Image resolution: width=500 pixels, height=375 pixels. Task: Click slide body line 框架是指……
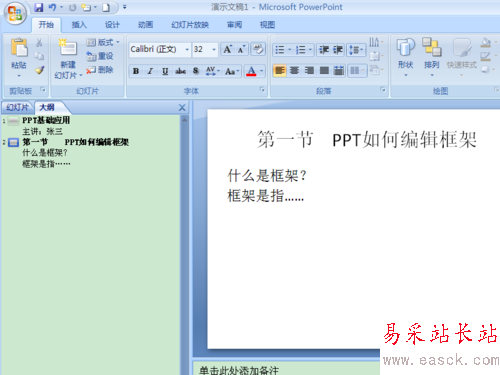click(x=266, y=196)
